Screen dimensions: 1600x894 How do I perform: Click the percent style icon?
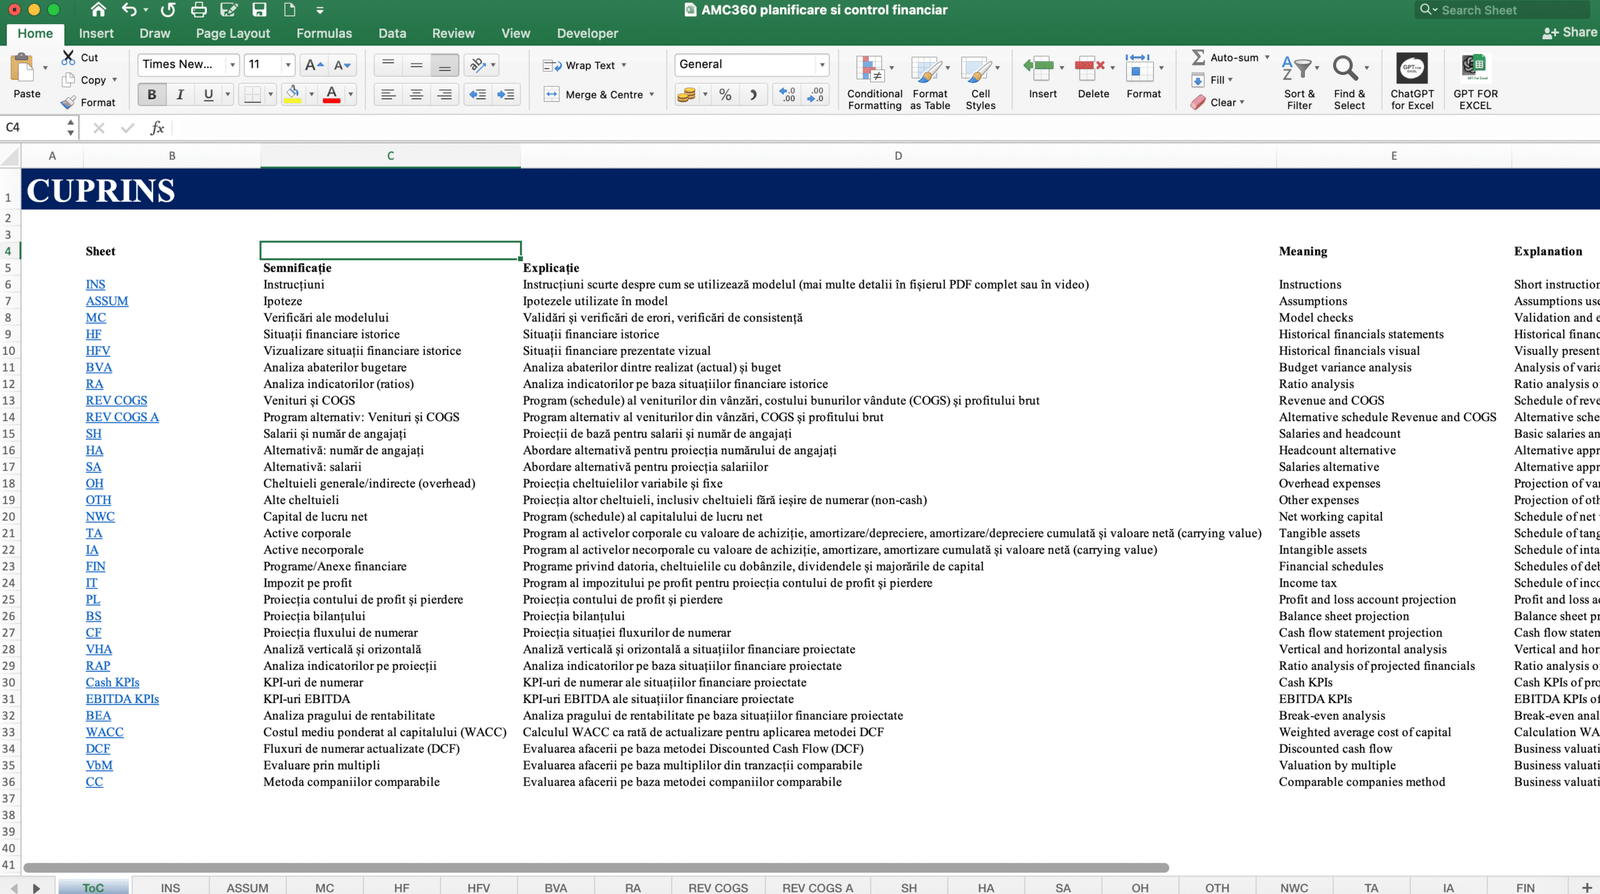tap(725, 95)
